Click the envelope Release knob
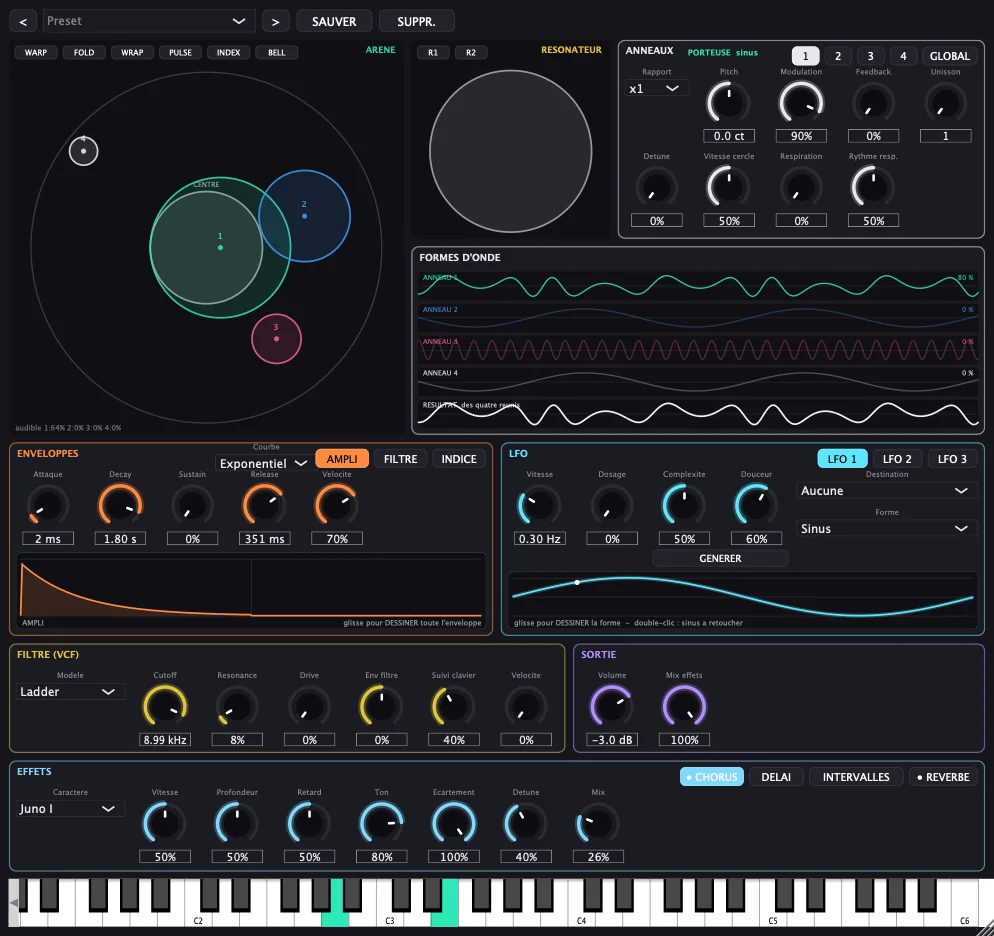The image size is (994, 936). click(x=265, y=506)
